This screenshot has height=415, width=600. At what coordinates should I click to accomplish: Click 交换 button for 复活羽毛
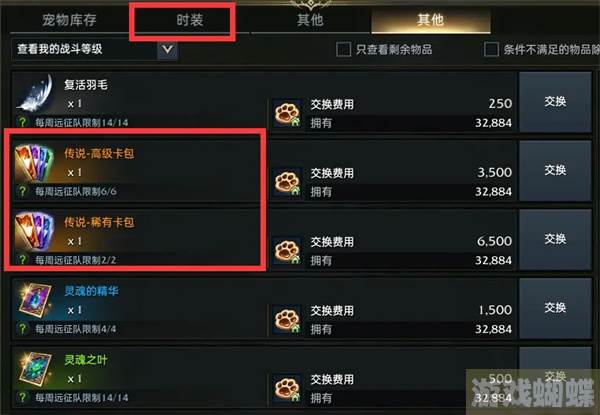(x=555, y=102)
